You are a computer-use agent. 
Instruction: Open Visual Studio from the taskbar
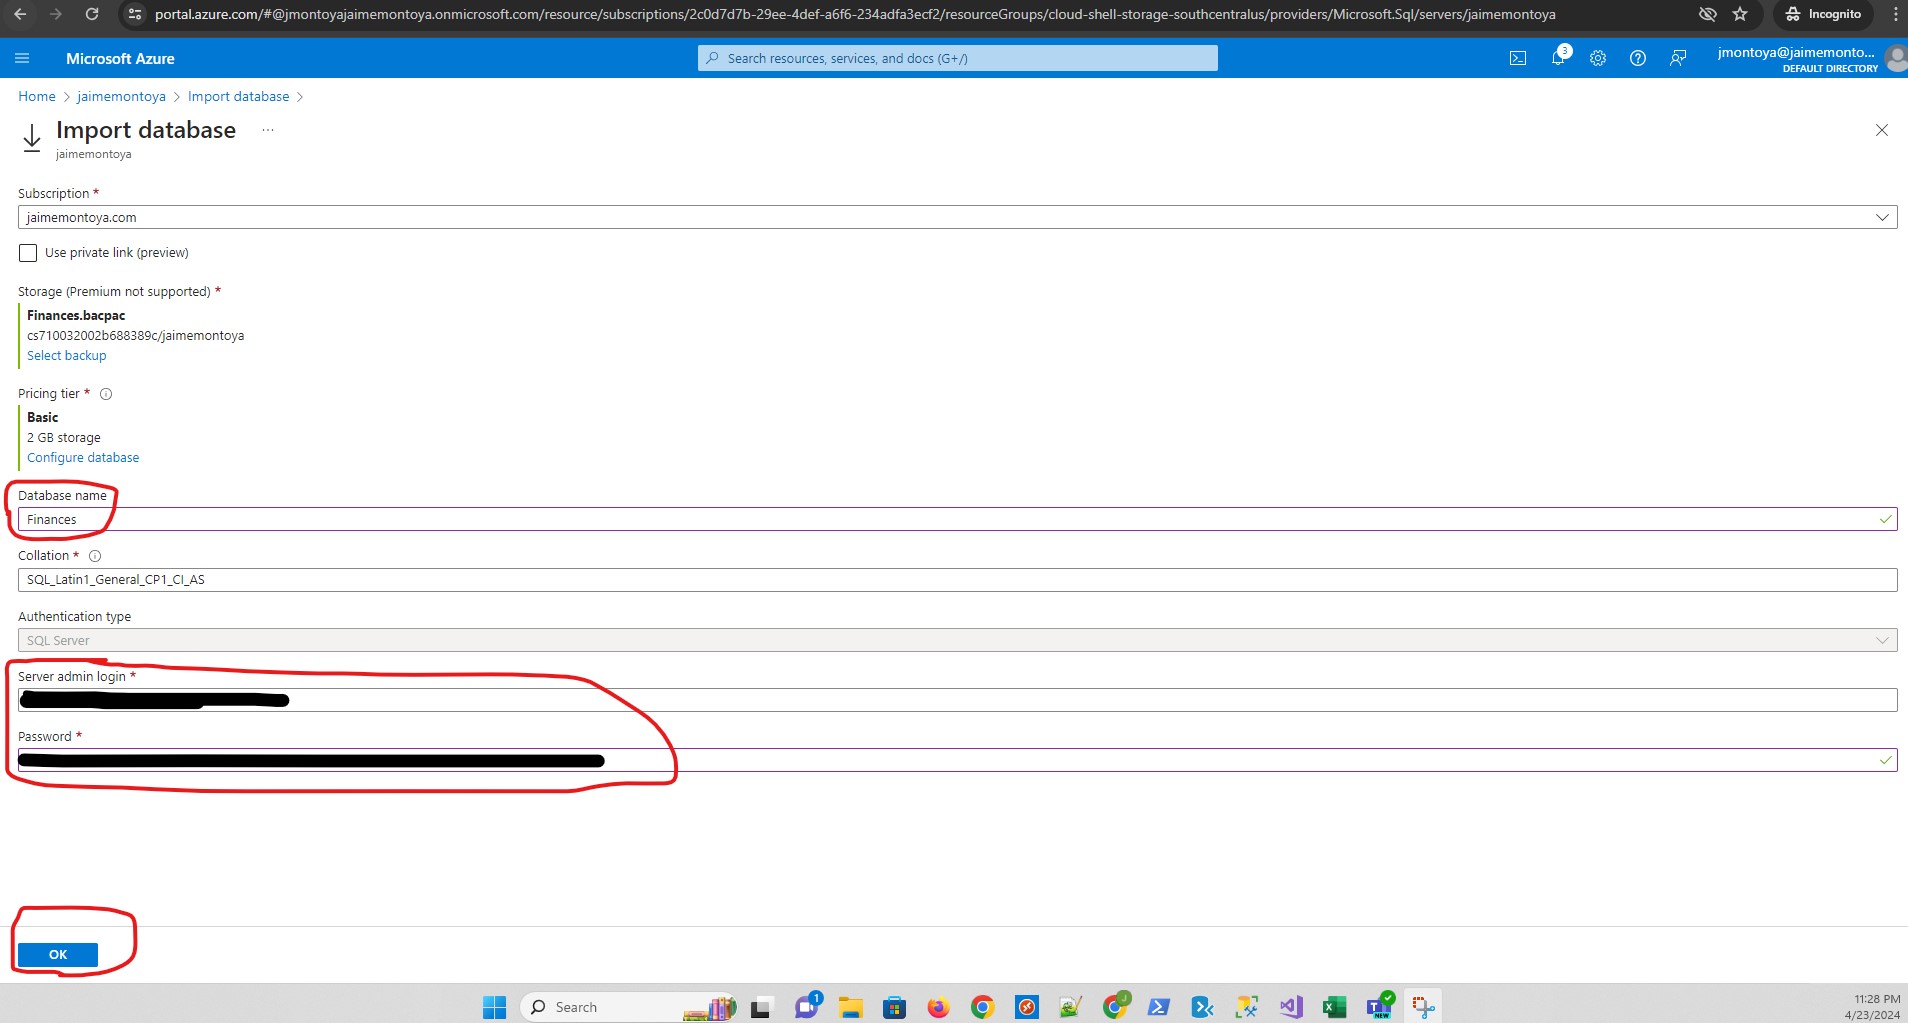click(1290, 1007)
